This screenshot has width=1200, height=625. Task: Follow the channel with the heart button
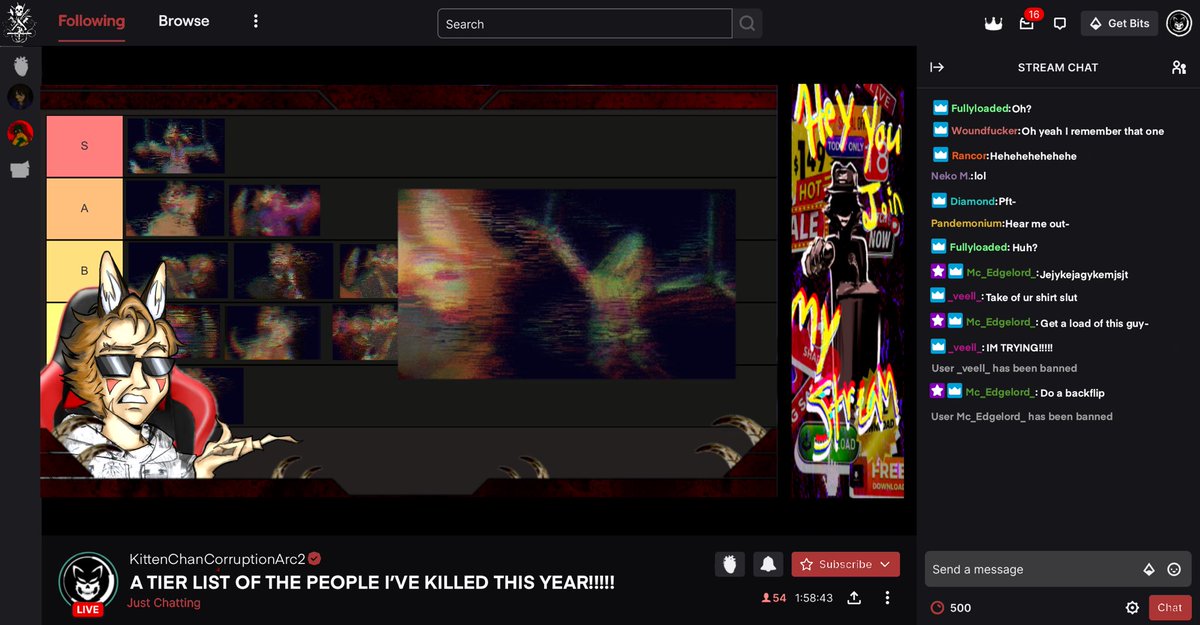click(729, 564)
